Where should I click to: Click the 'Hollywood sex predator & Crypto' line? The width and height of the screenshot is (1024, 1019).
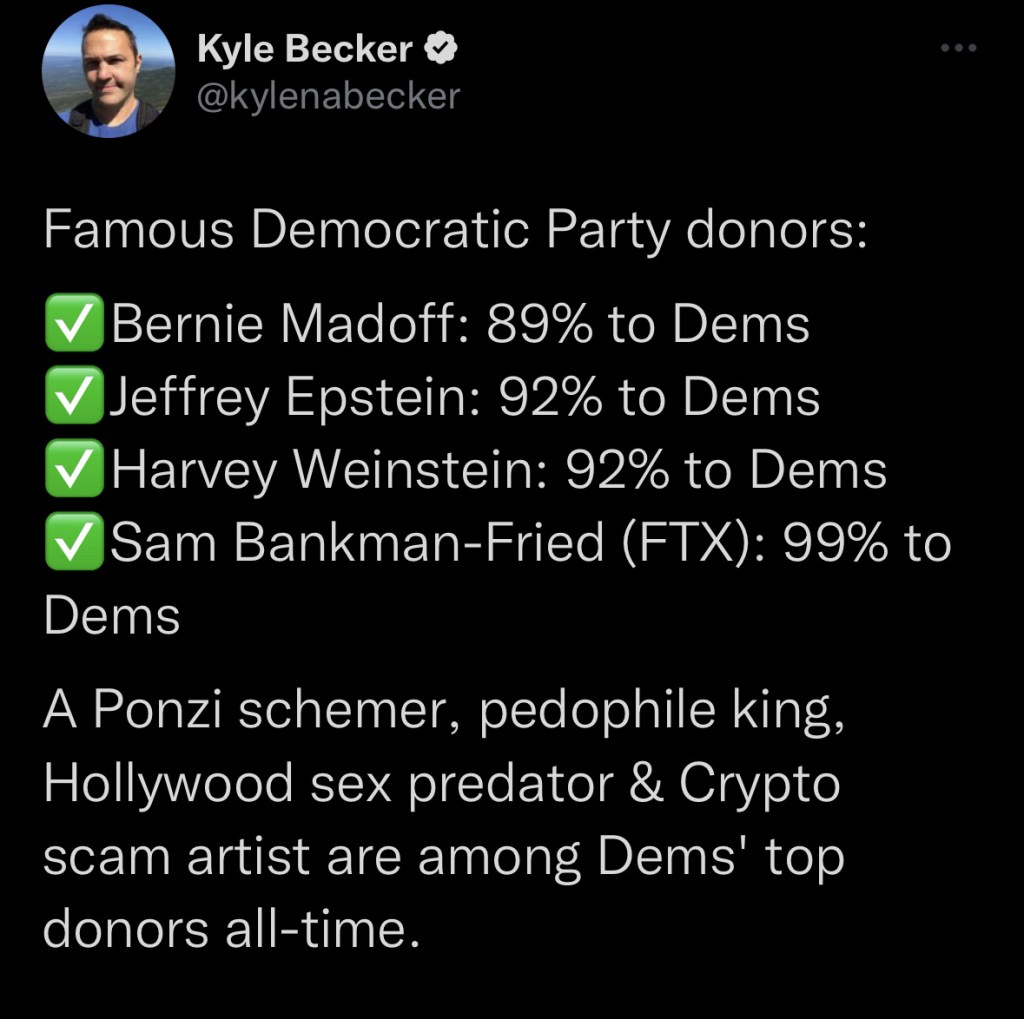pos(441,784)
